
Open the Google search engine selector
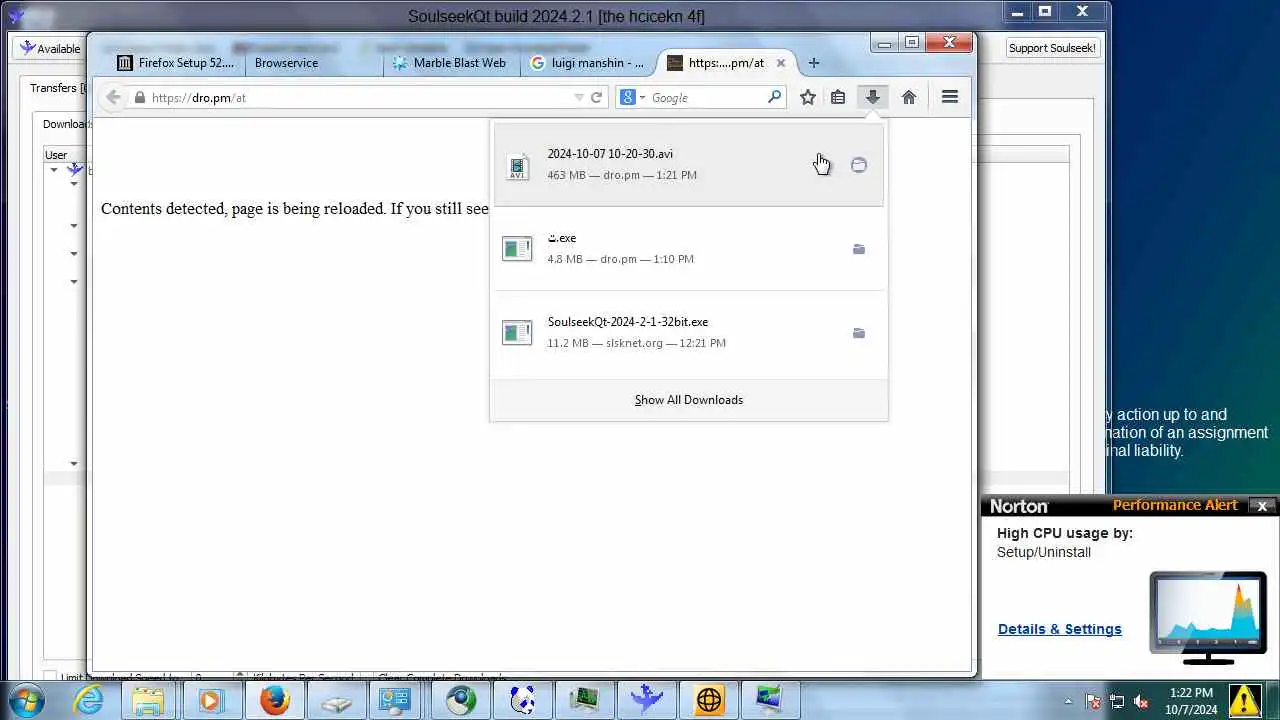tap(631, 97)
